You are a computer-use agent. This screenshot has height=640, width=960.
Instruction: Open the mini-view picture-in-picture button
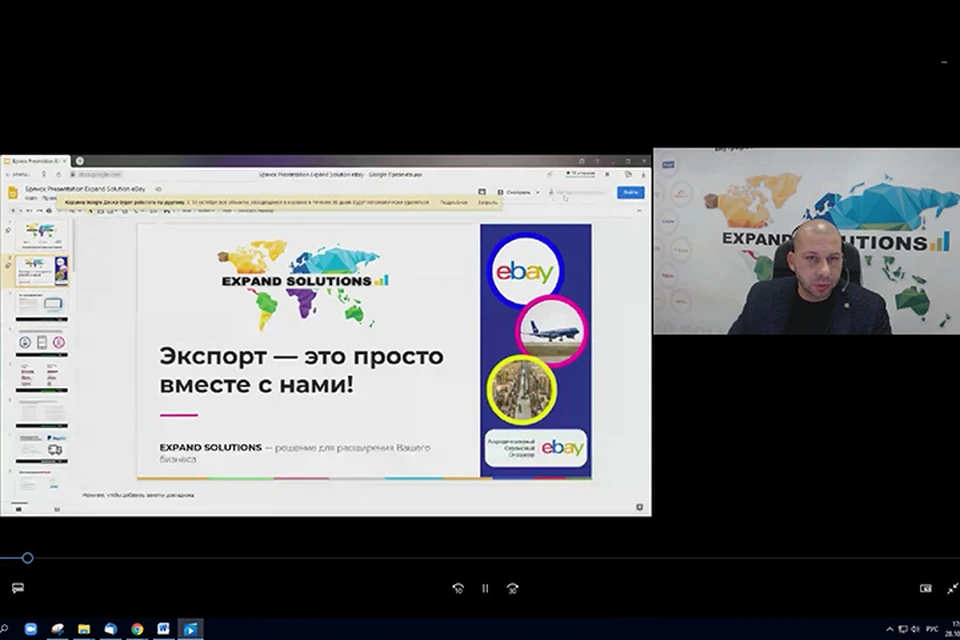tap(926, 589)
